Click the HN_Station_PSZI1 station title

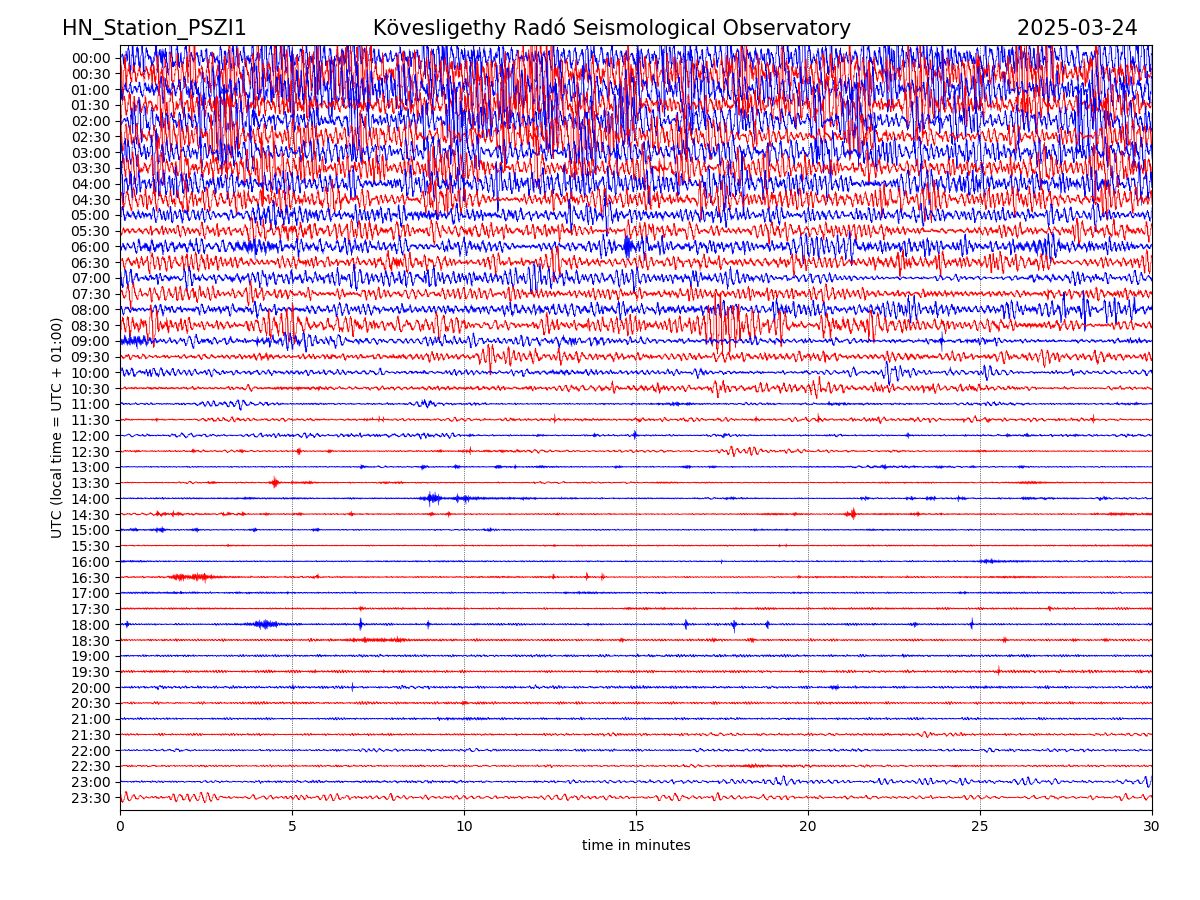coord(154,28)
